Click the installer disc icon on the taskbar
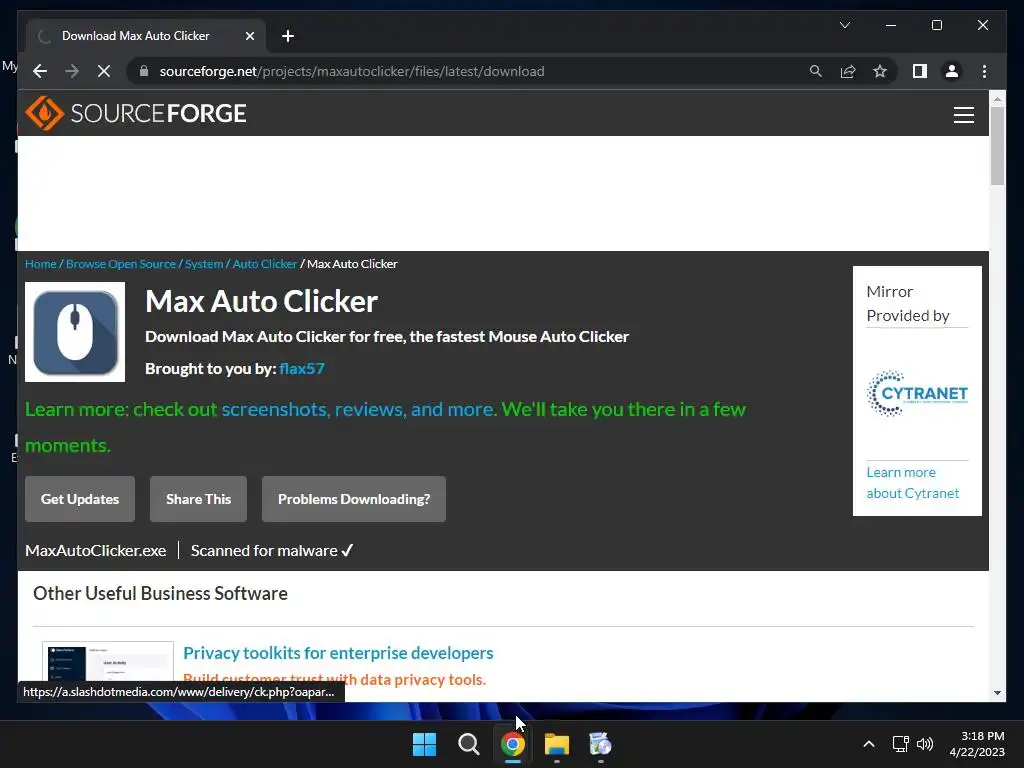 [600, 744]
